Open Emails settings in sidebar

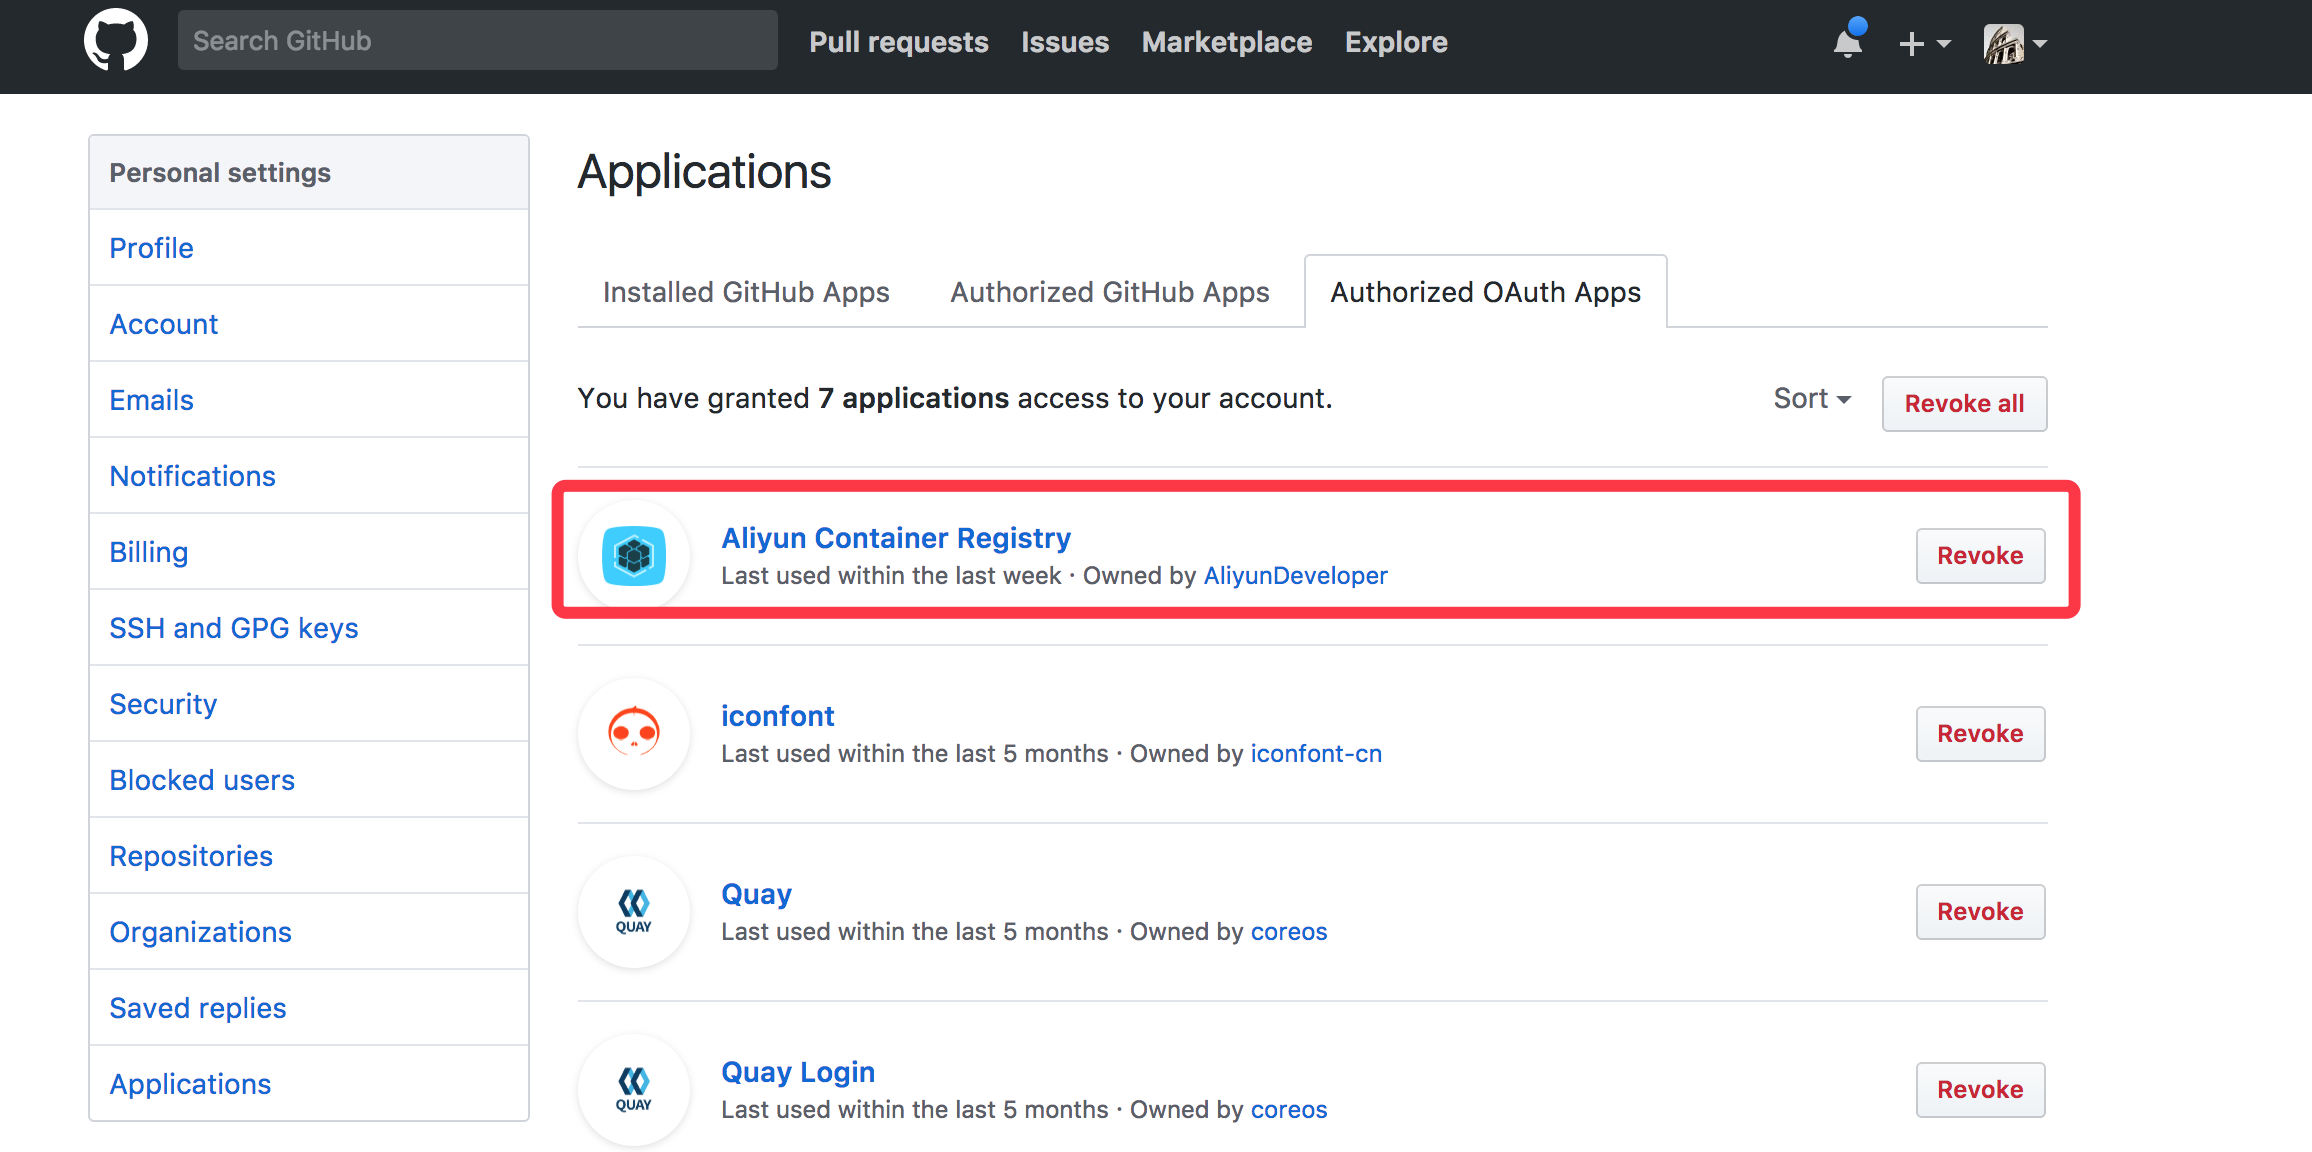click(x=309, y=400)
